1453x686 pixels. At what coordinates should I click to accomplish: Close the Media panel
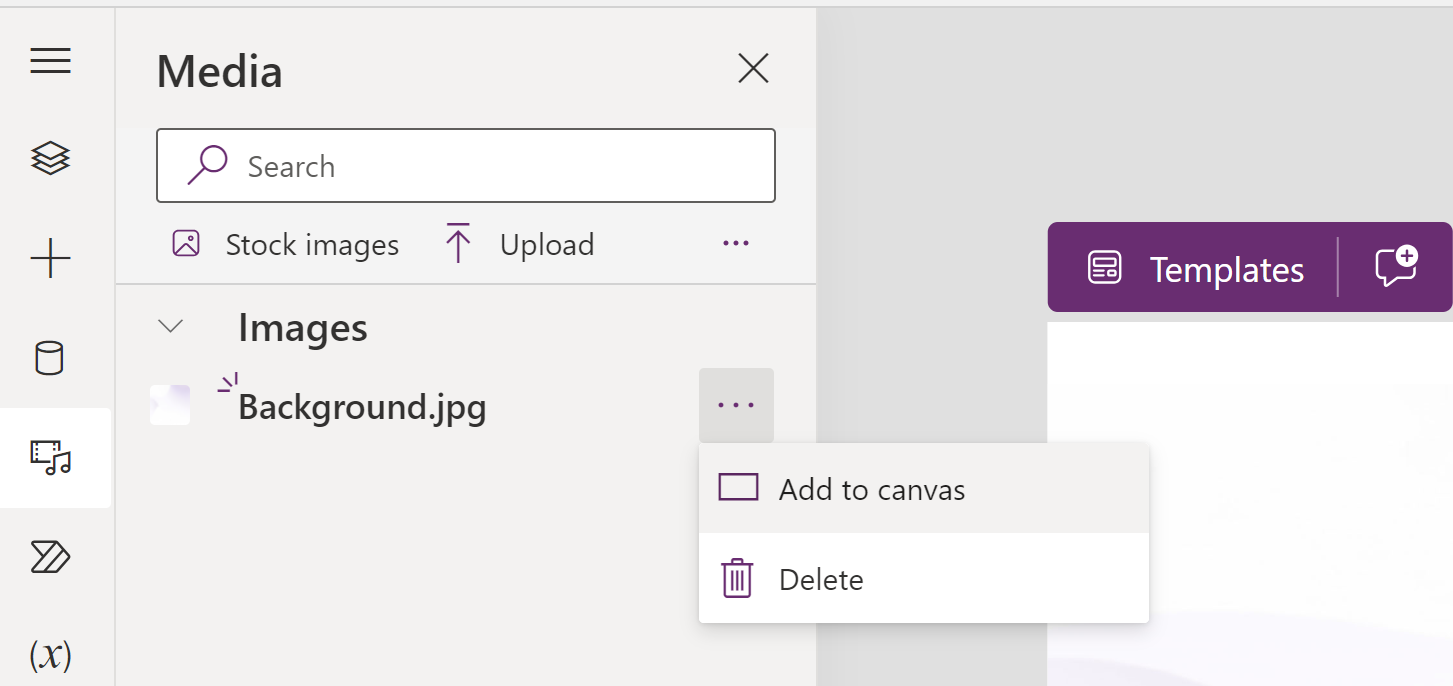click(752, 68)
